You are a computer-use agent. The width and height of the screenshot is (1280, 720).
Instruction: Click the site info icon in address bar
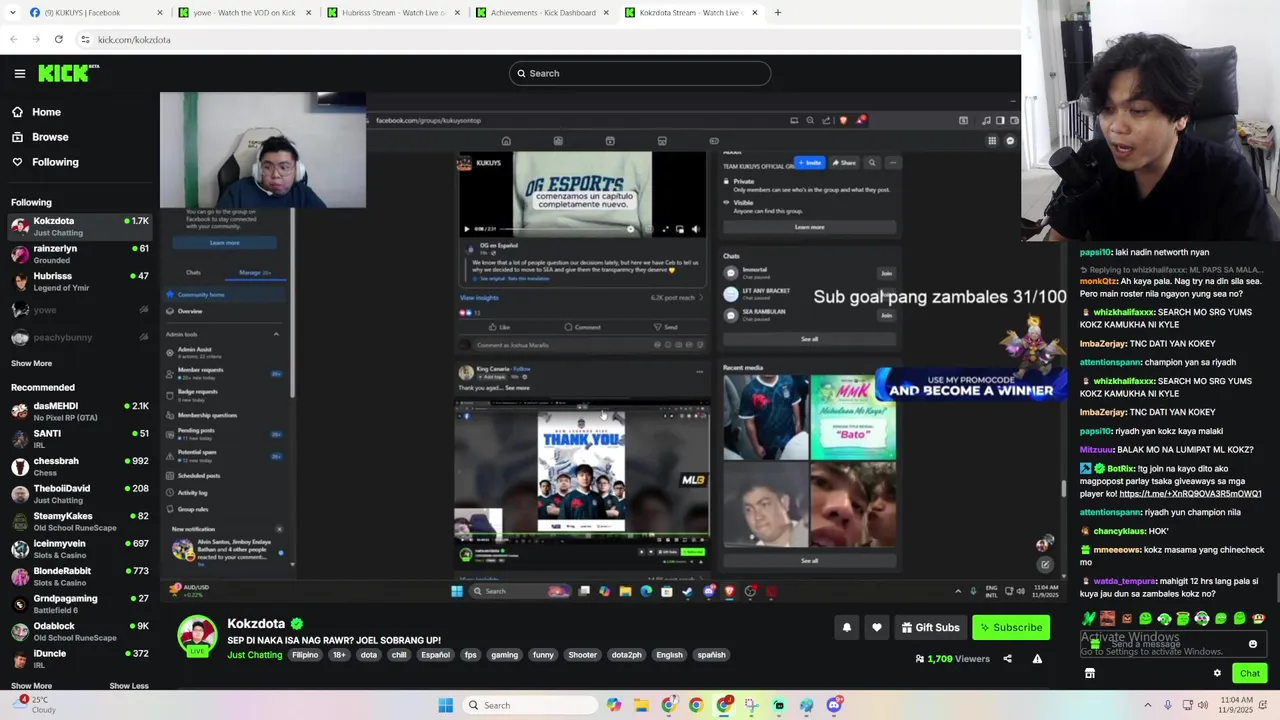pos(85,39)
